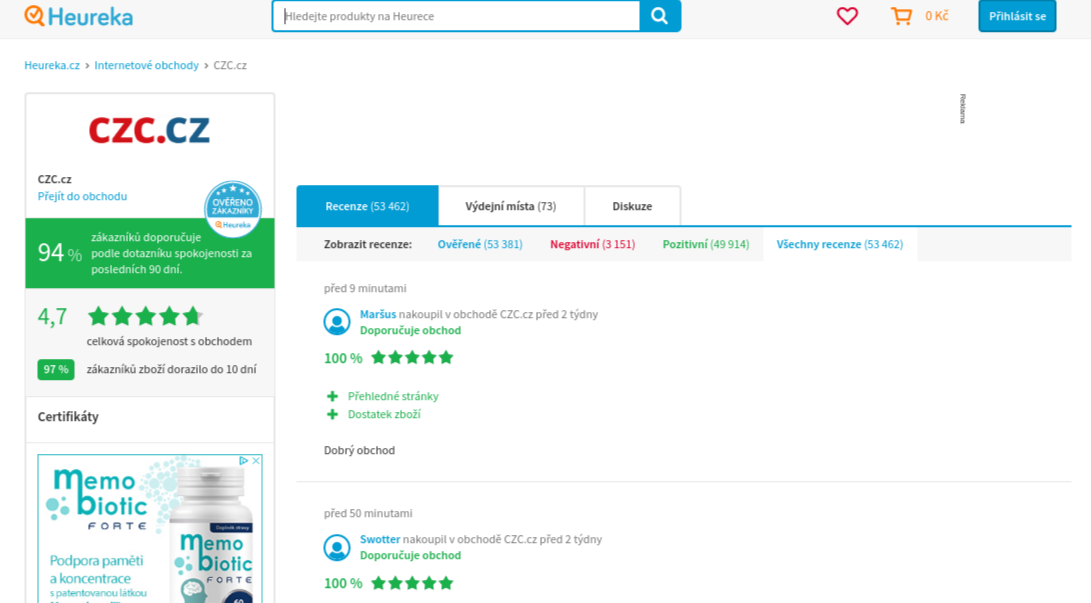Click the magnifier search button
This screenshot has width=1091, height=603.
(x=660, y=16)
